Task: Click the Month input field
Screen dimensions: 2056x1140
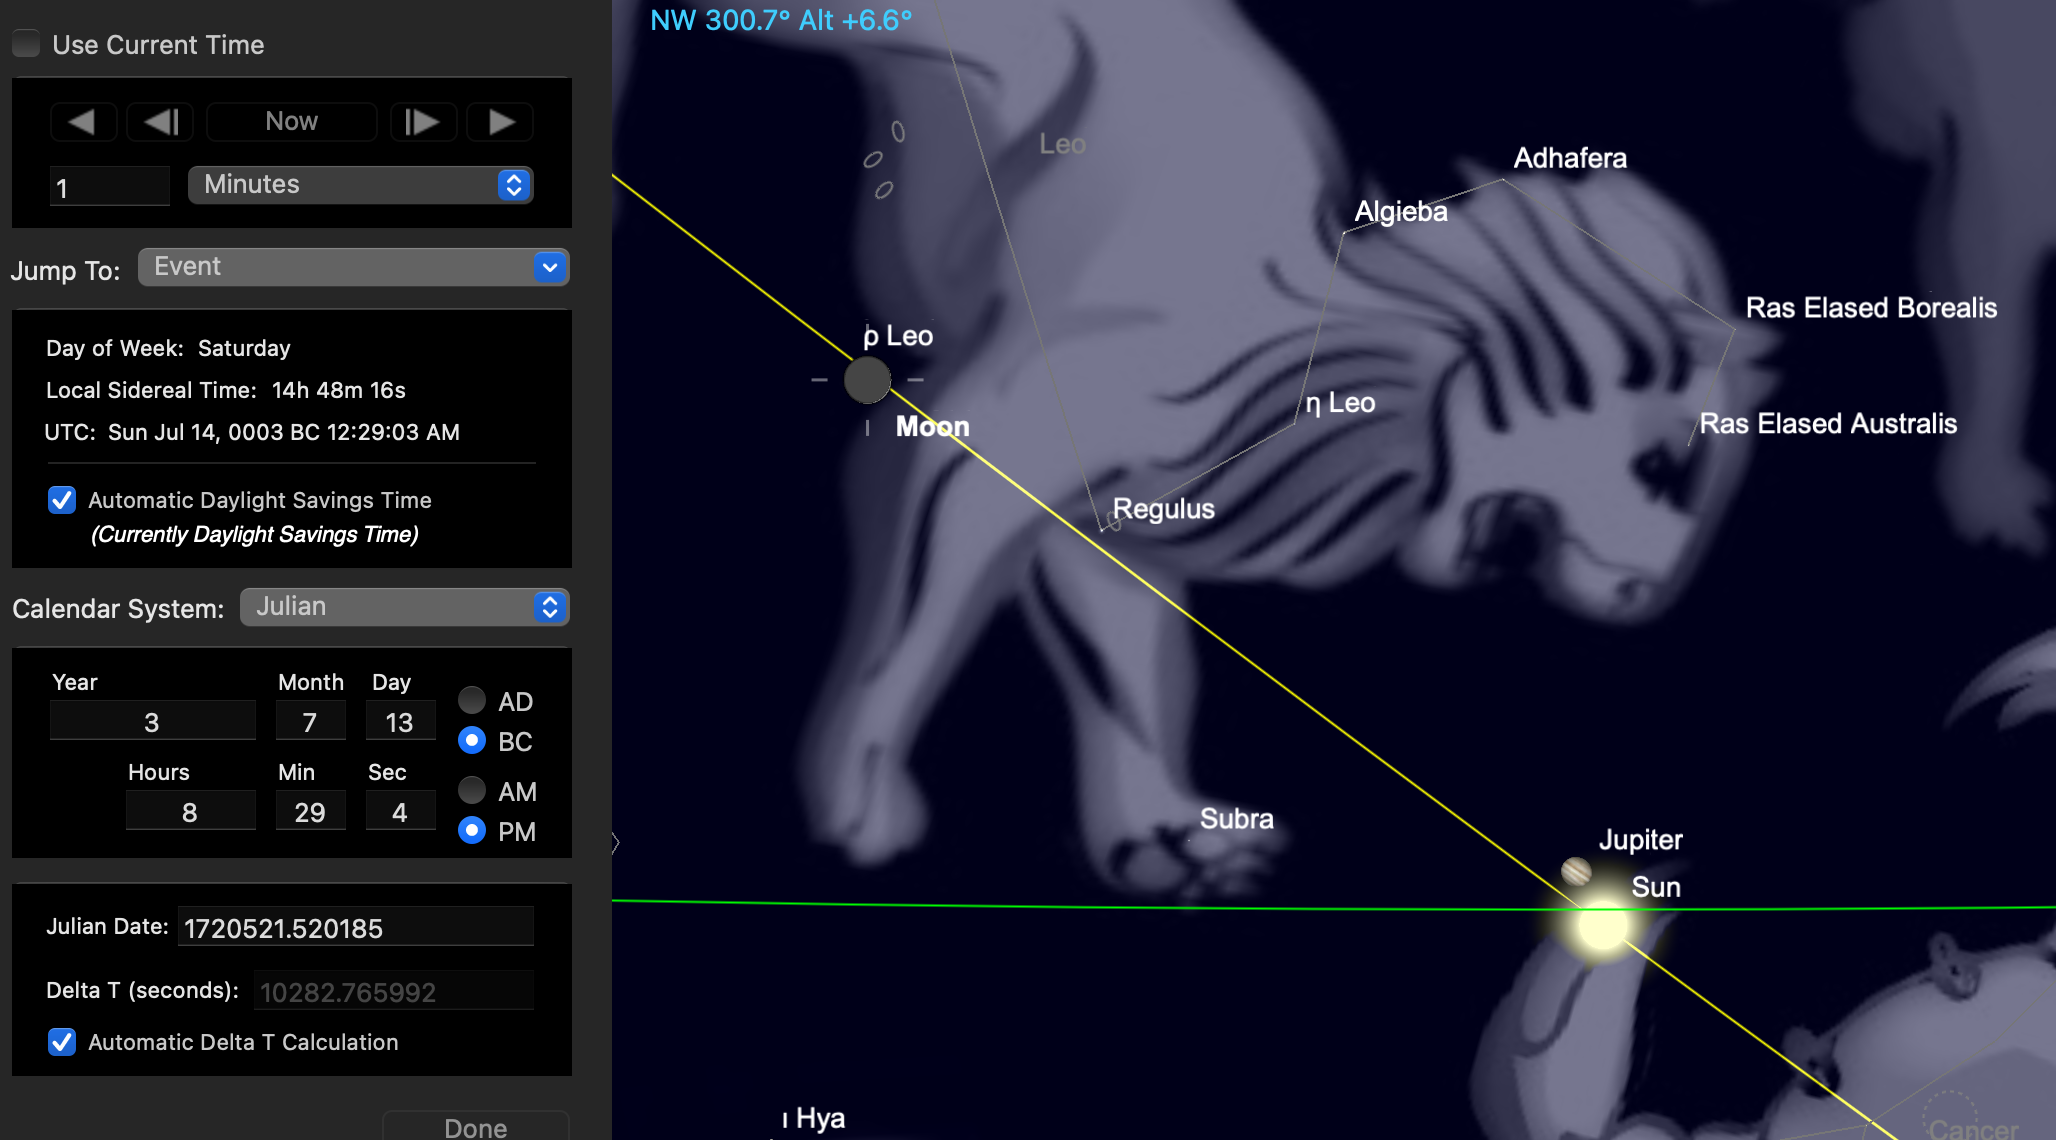Action: pos(310,721)
